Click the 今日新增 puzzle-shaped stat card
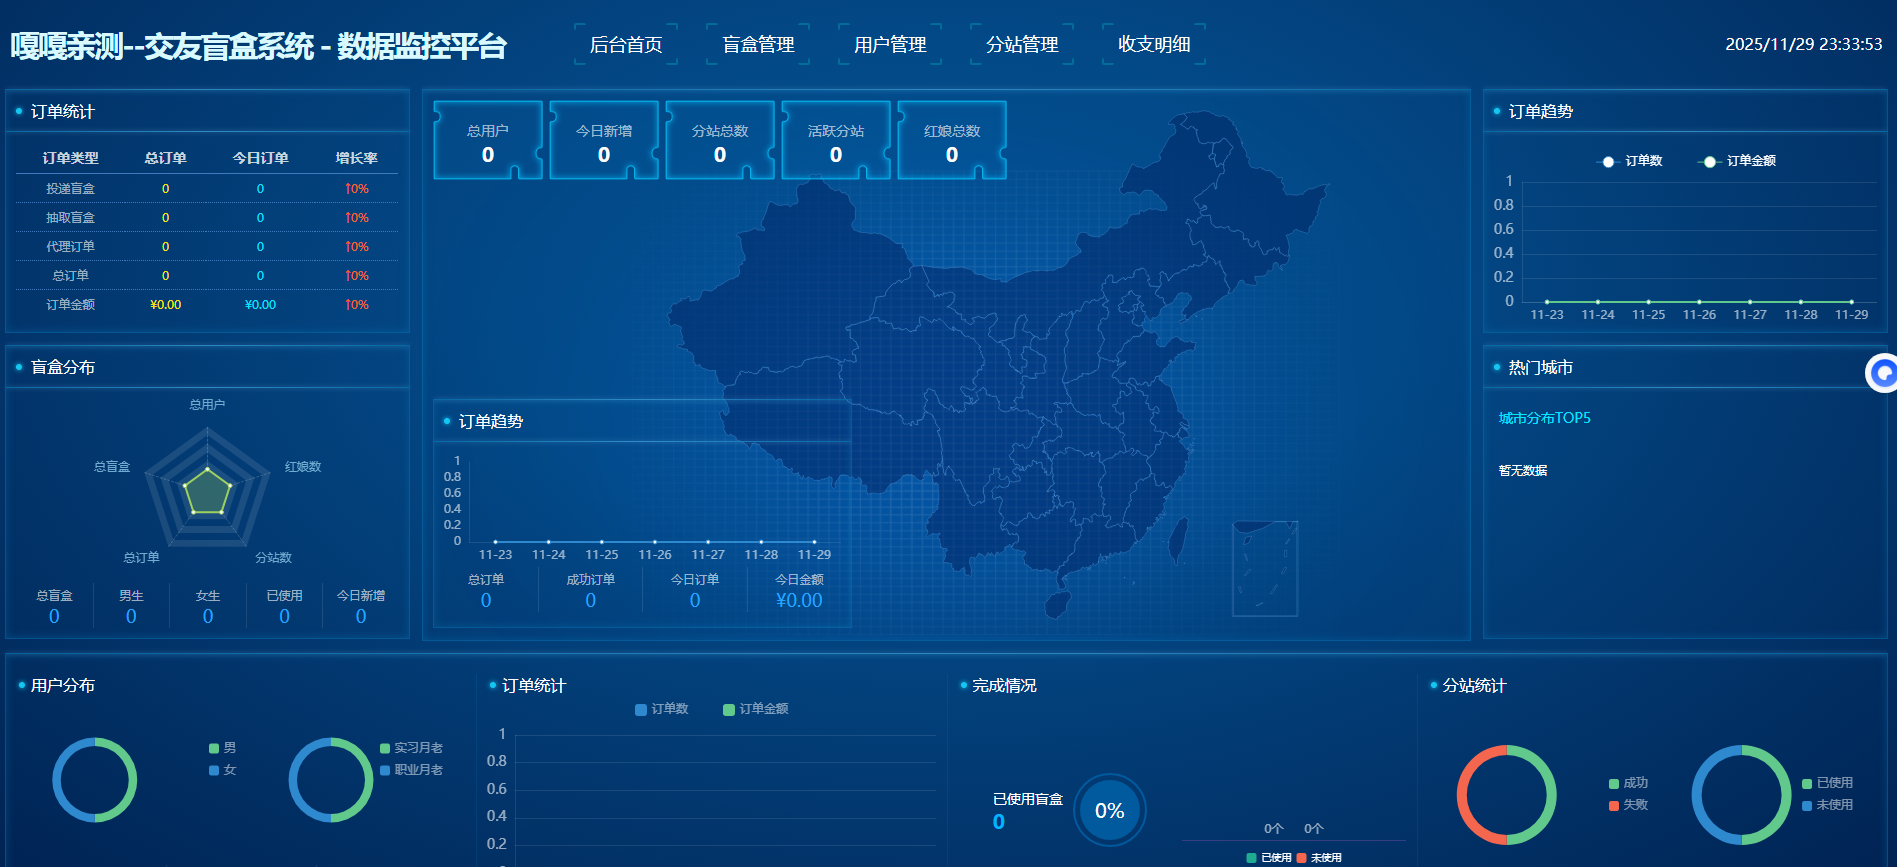Image resolution: width=1897 pixels, height=867 pixels. [604, 141]
